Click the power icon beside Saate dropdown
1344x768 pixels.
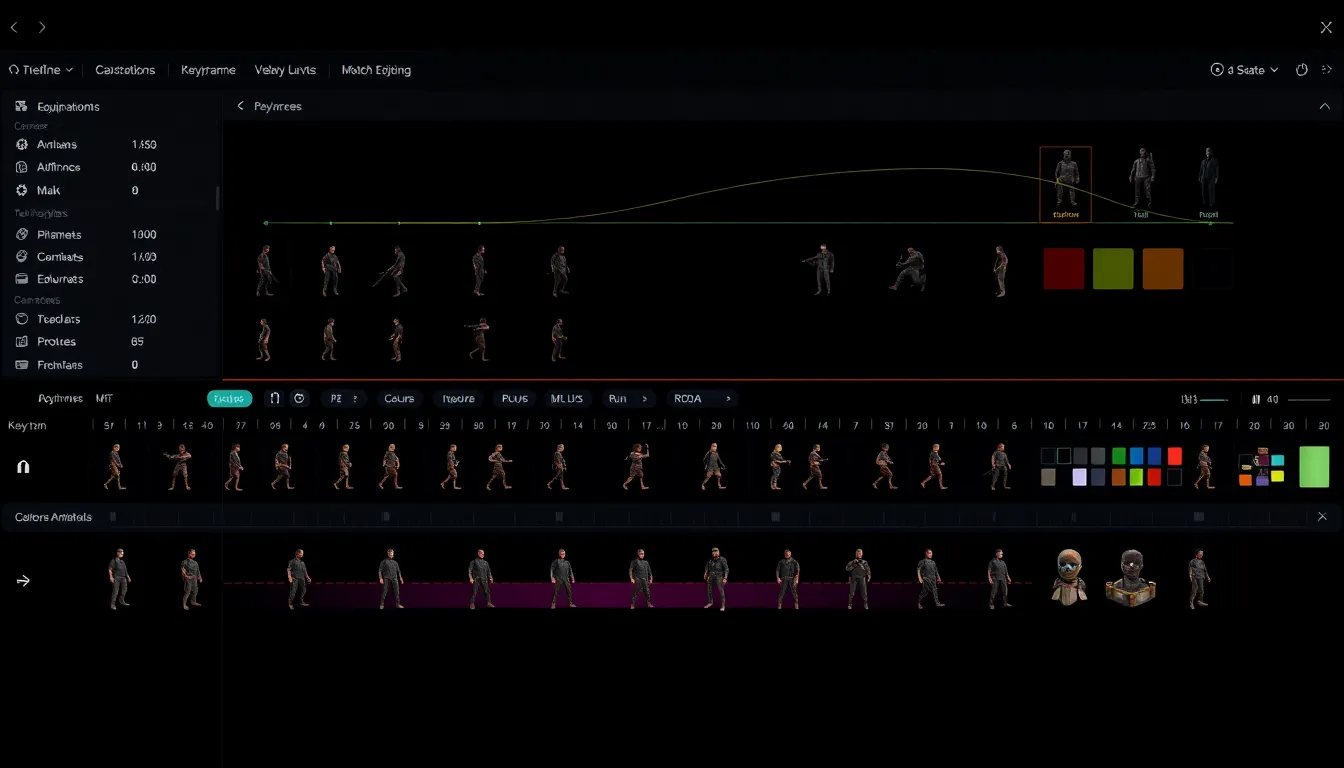click(x=1302, y=70)
